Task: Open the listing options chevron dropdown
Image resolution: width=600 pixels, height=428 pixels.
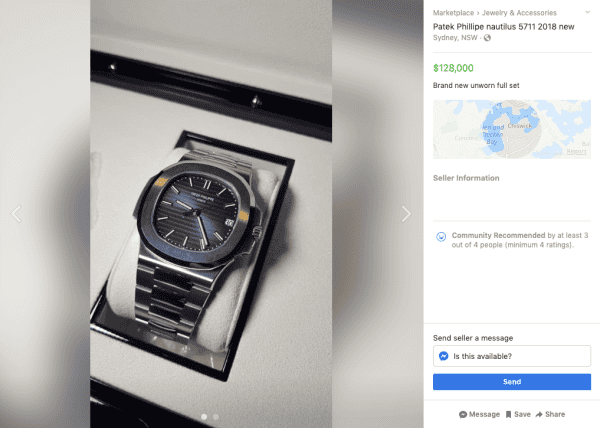Action: [587, 12]
